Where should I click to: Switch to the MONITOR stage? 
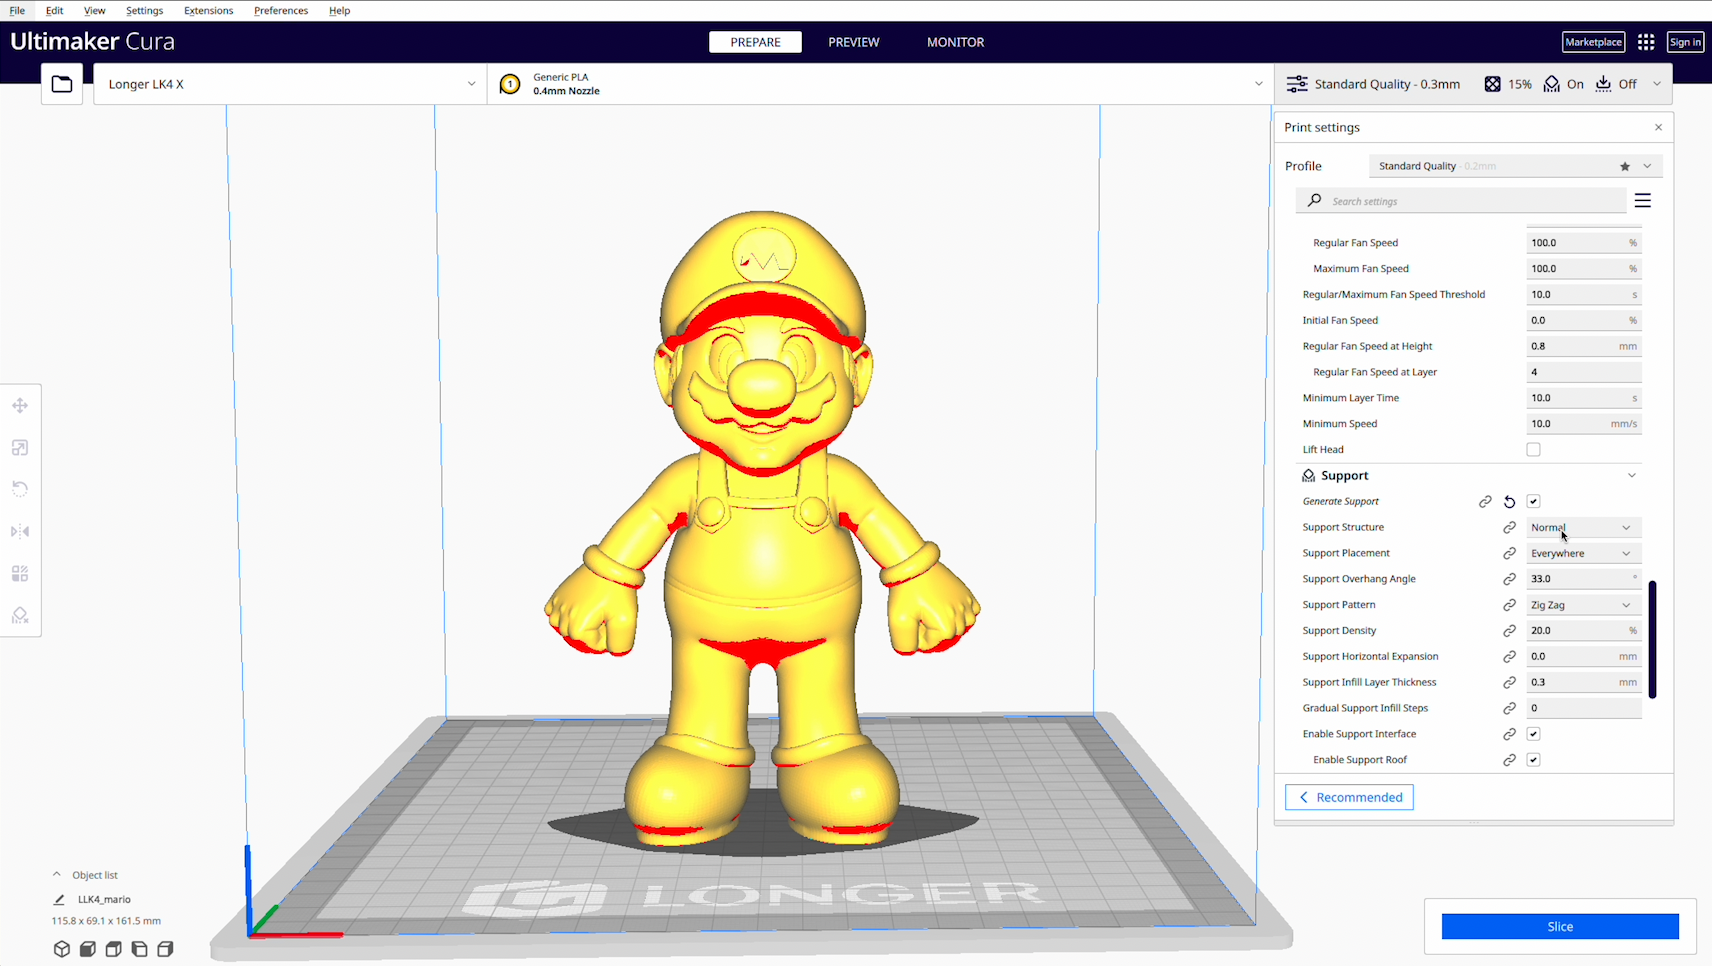tap(956, 42)
